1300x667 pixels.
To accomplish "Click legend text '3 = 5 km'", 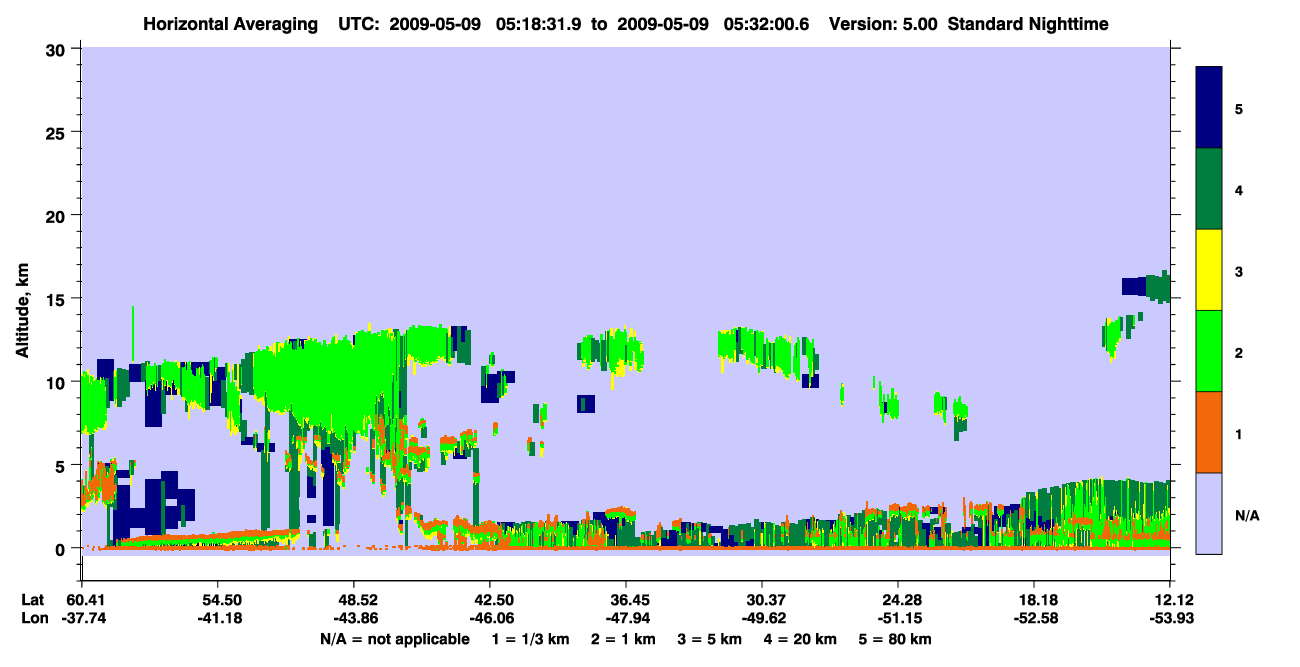I will coord(711,639).
